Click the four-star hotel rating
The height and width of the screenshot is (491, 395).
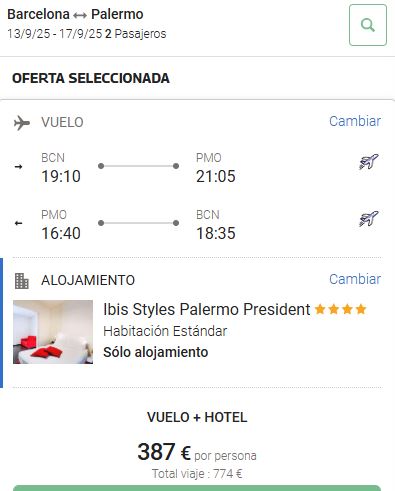(340, 310)
